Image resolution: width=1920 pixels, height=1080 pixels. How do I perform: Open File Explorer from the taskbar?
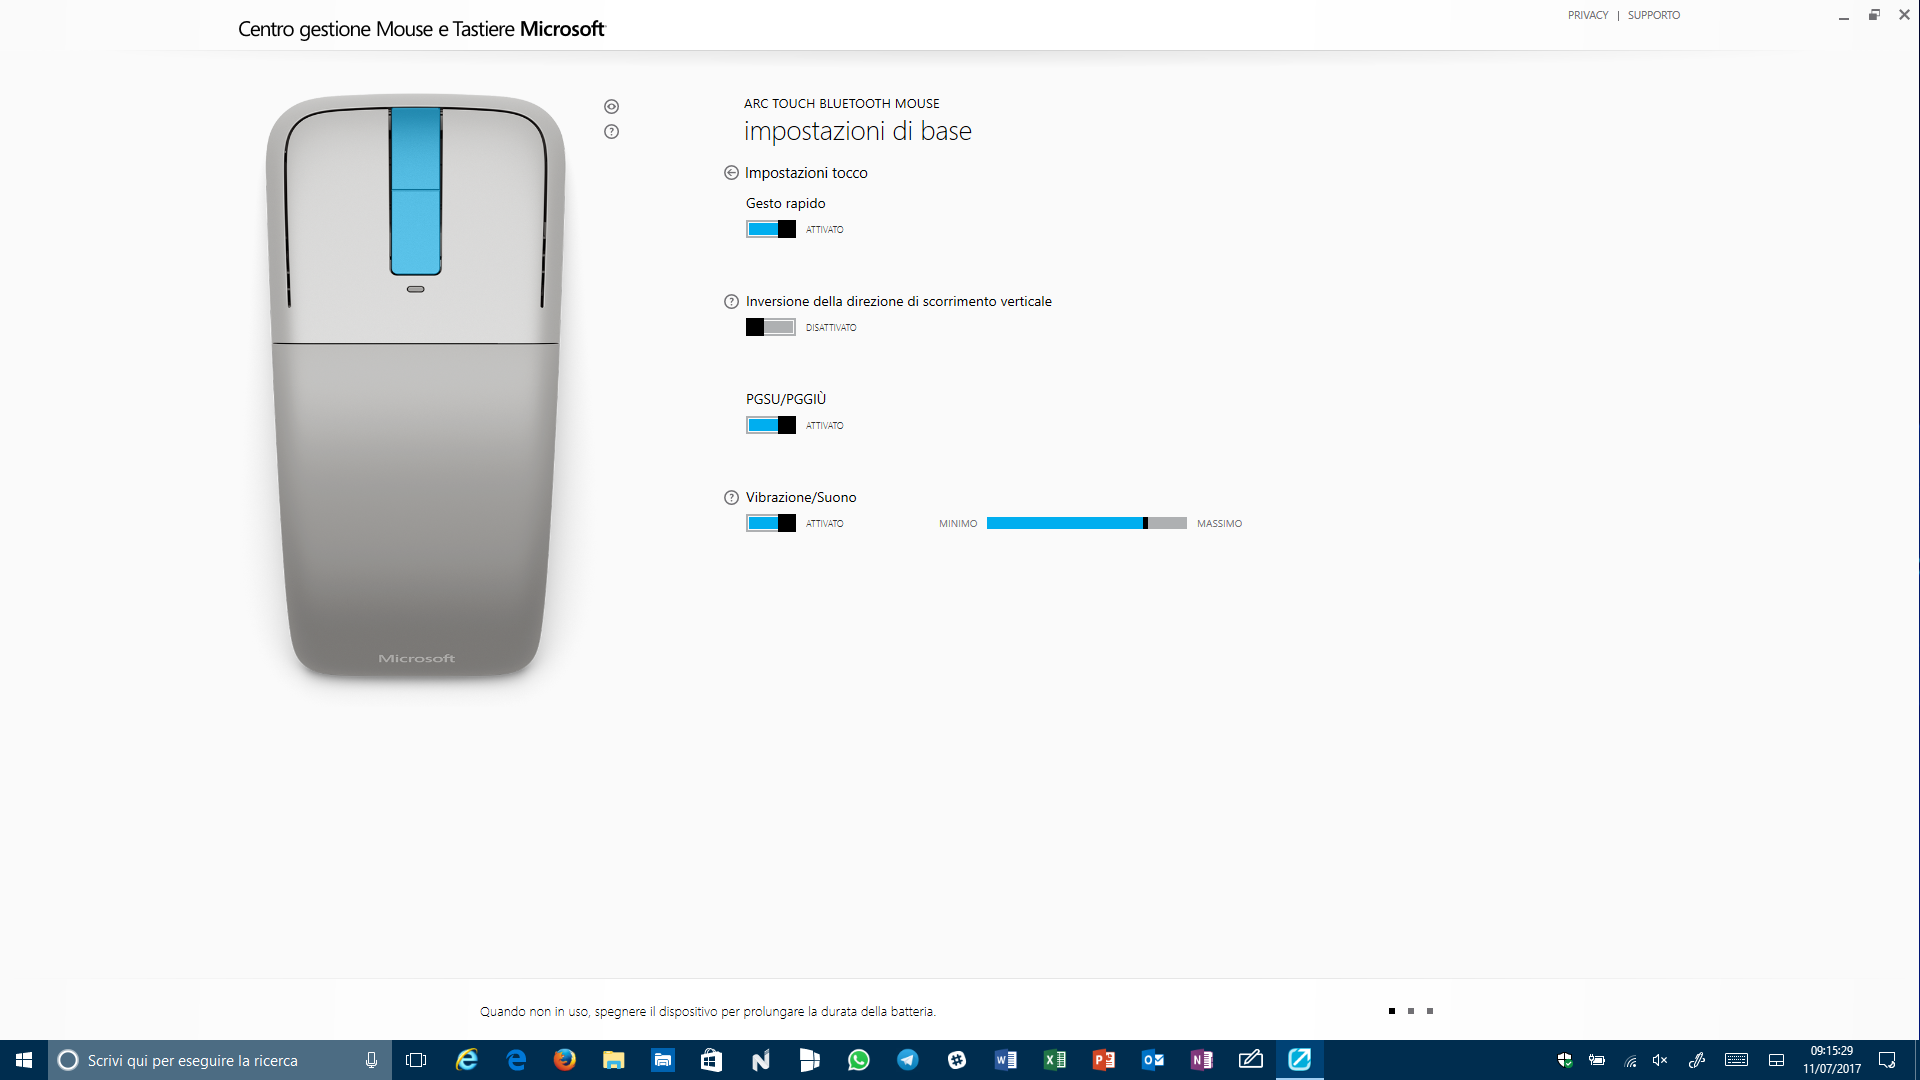(x=613, y=1060)
